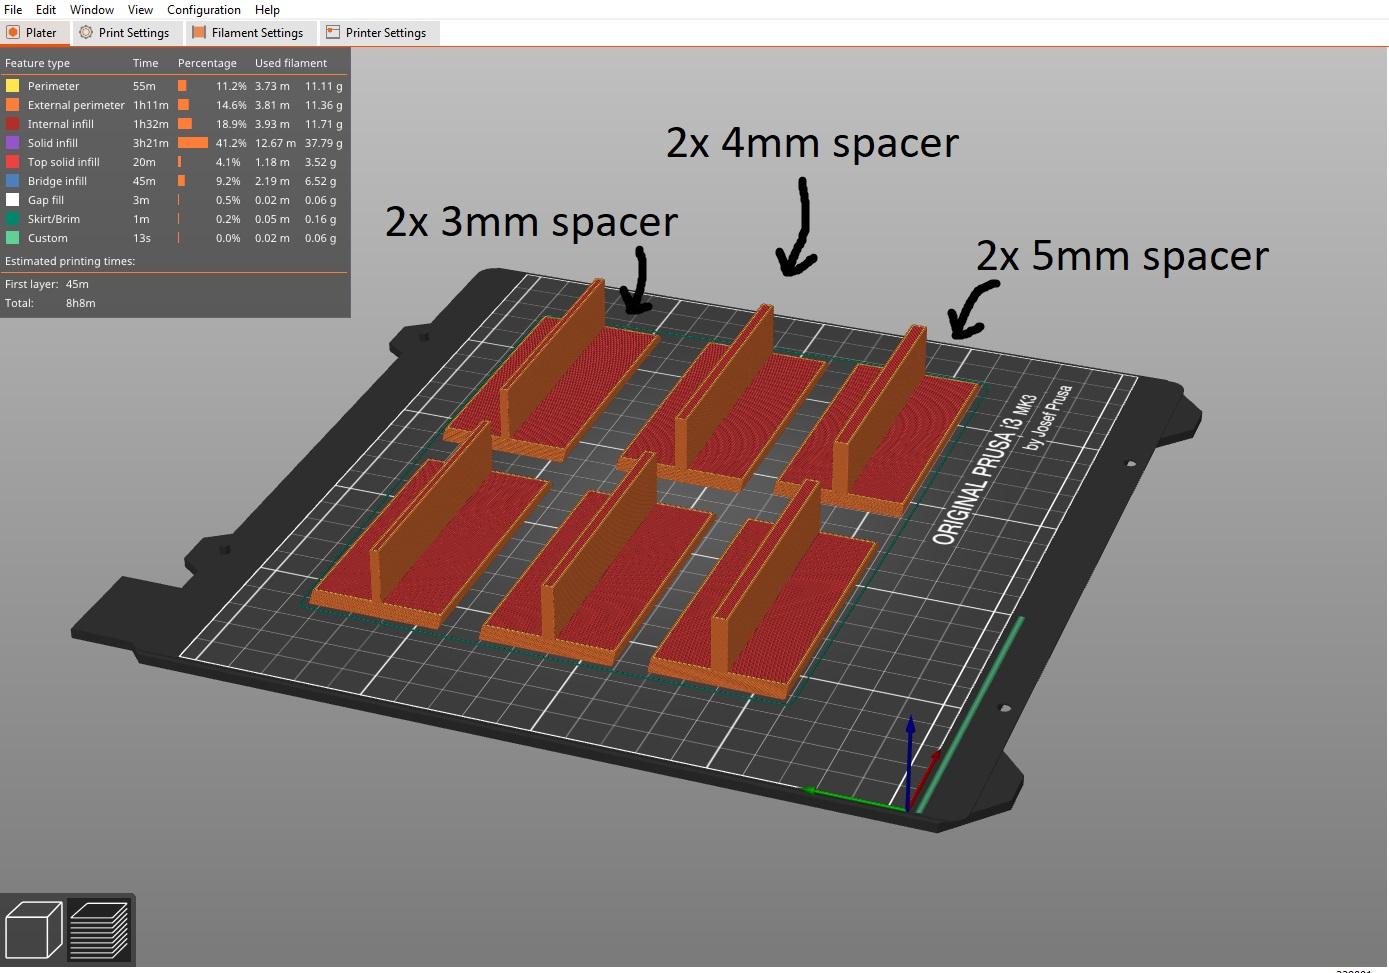Click the Custom feature time 13s
The height and width of the screenshot is (973, 1389).
click(x=142, y=238)
